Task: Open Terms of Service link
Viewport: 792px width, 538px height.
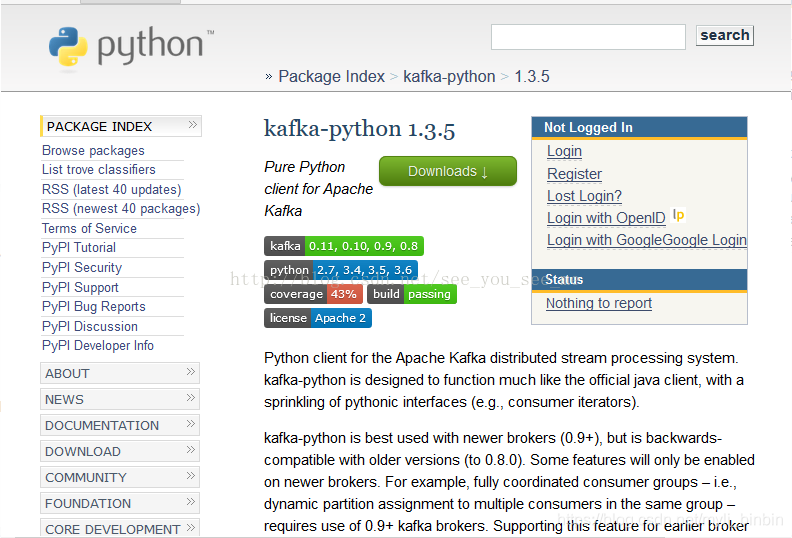Action: coord(89,228)
